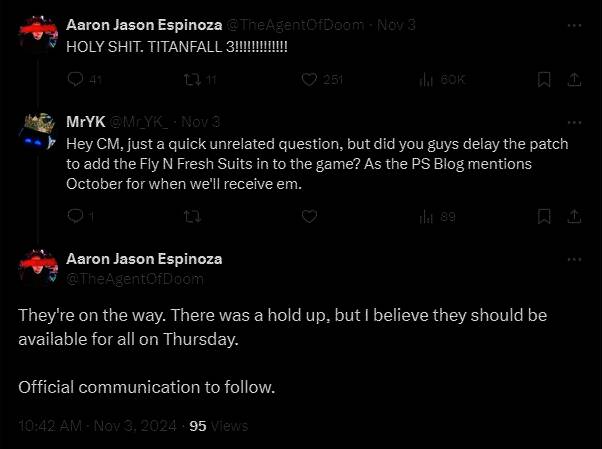
Task: View analytics of MrYK's 89 views tweet
Action: [425, 215]
